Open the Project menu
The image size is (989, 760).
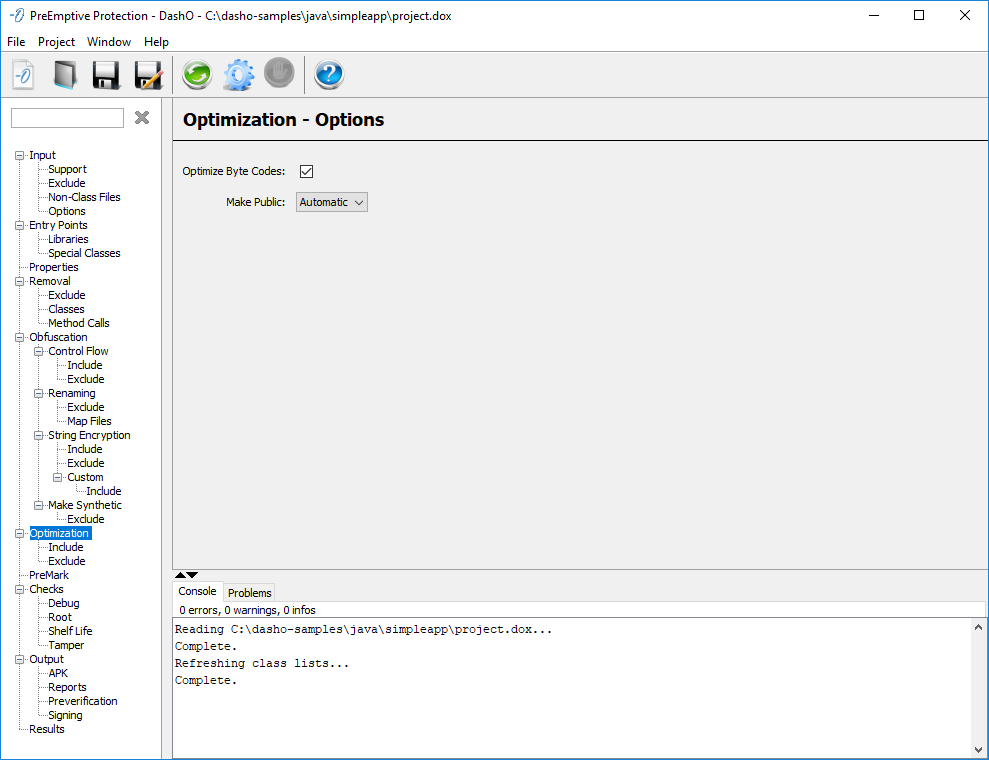click(x=56, y=42)
